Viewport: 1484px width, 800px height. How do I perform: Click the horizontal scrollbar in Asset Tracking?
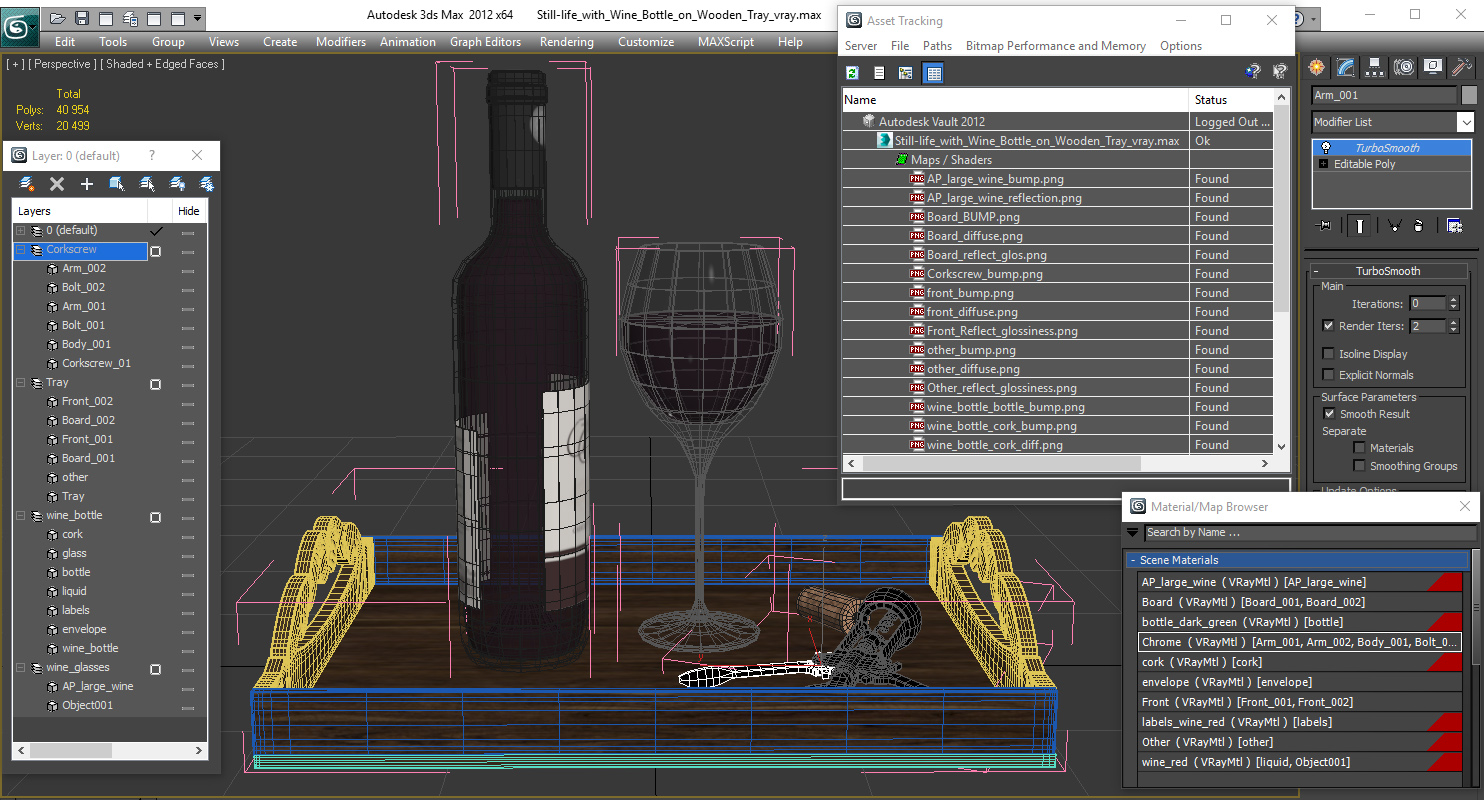click(1001, 464)
